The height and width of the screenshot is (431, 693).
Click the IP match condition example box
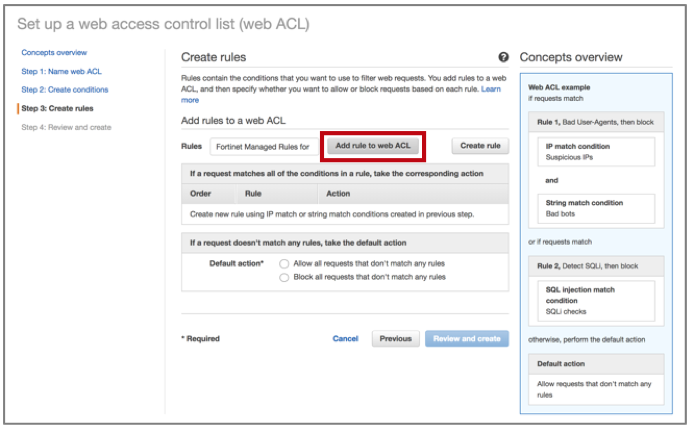598,151
